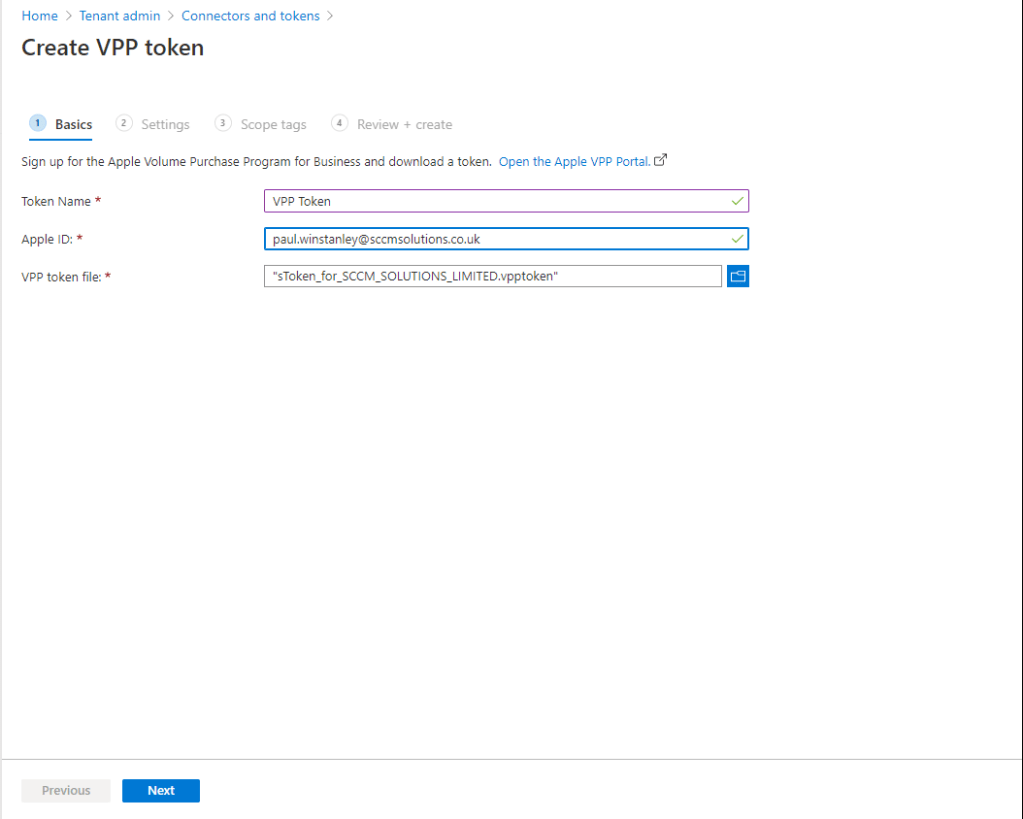Click the step 3 circle icon
This screenshot has width=1023, height=819.
pyautogui.click(x=223, y=123)
